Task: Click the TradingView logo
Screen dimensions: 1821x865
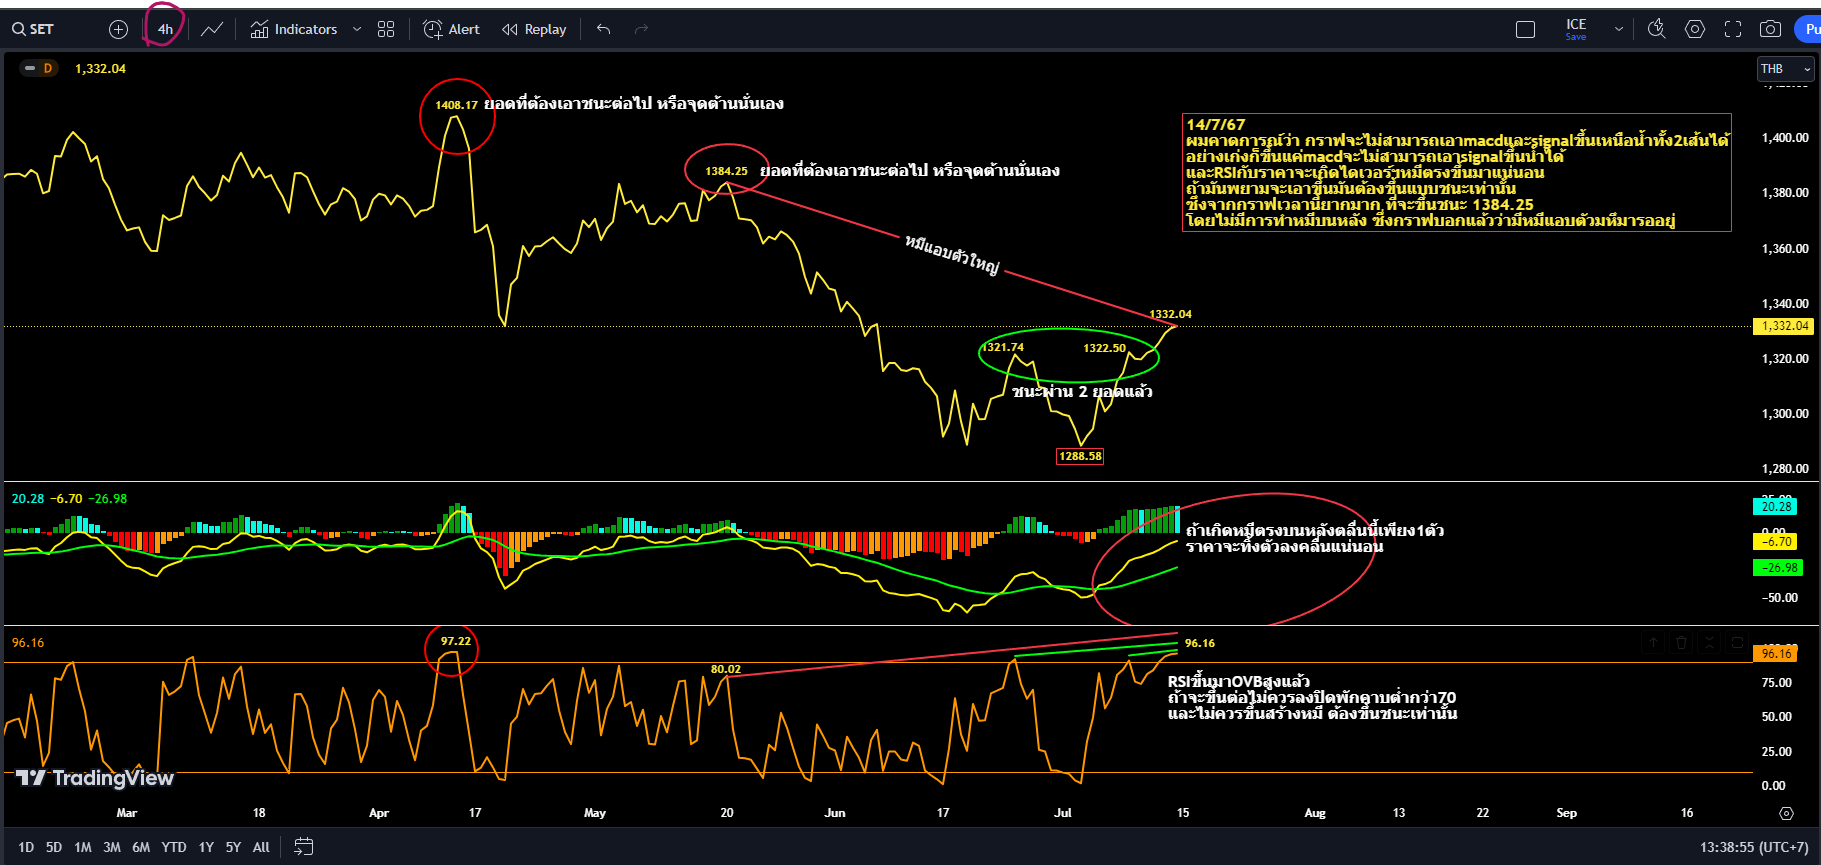Action: pyautogui.click(x=95, y=778)
